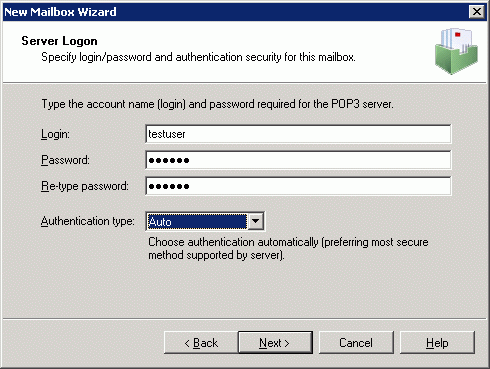The height and width of the screenshot is (369, 490).
Task: Click the Password label
Action: 65,160
